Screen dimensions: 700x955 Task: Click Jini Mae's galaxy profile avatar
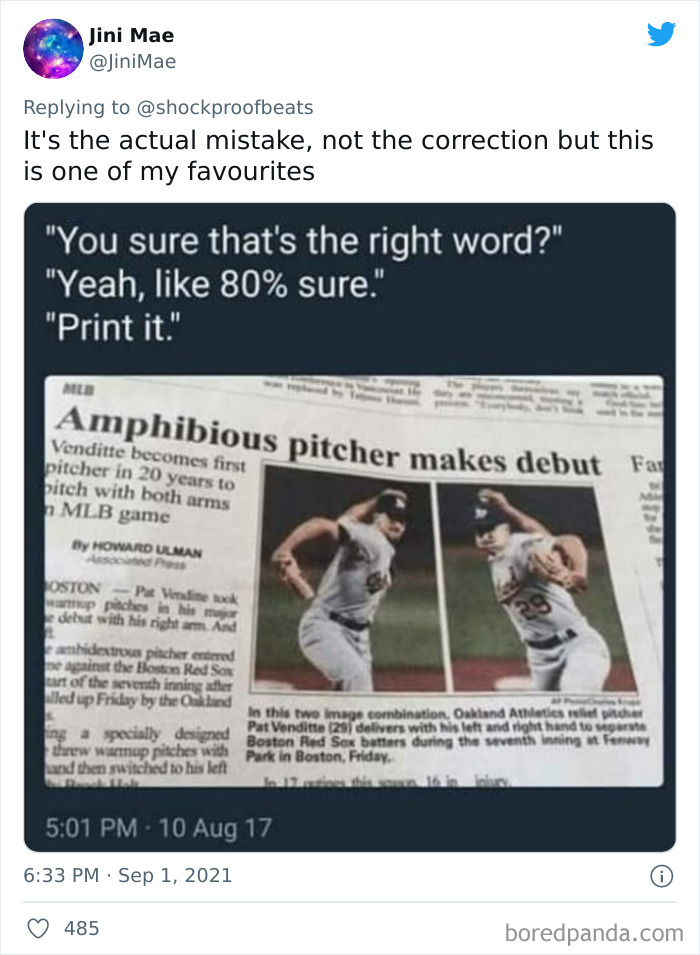52,47
